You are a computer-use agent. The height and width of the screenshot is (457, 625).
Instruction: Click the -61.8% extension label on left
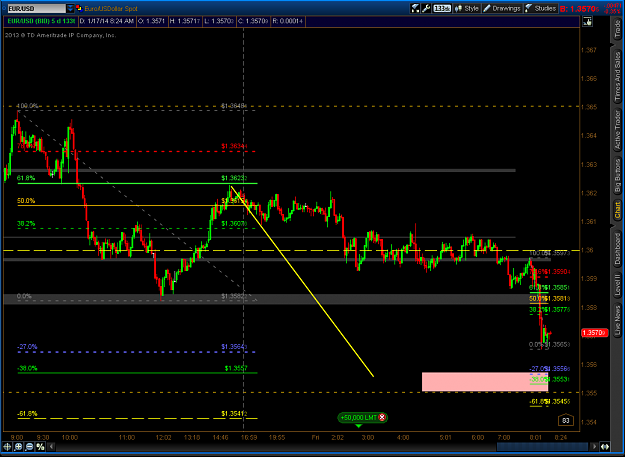tap(27, 414)
